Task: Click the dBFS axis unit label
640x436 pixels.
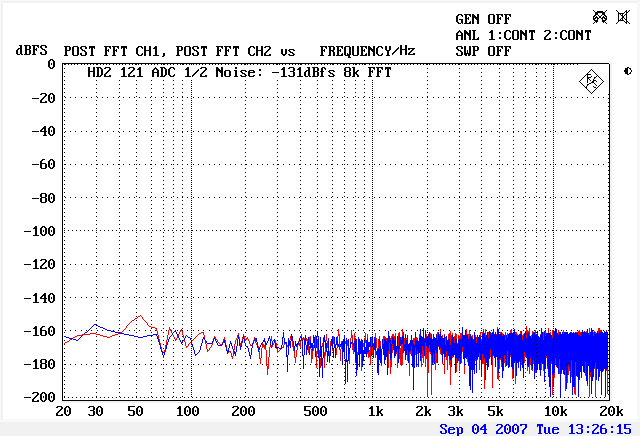Action: pyautogui.click(x=31, y=51)
